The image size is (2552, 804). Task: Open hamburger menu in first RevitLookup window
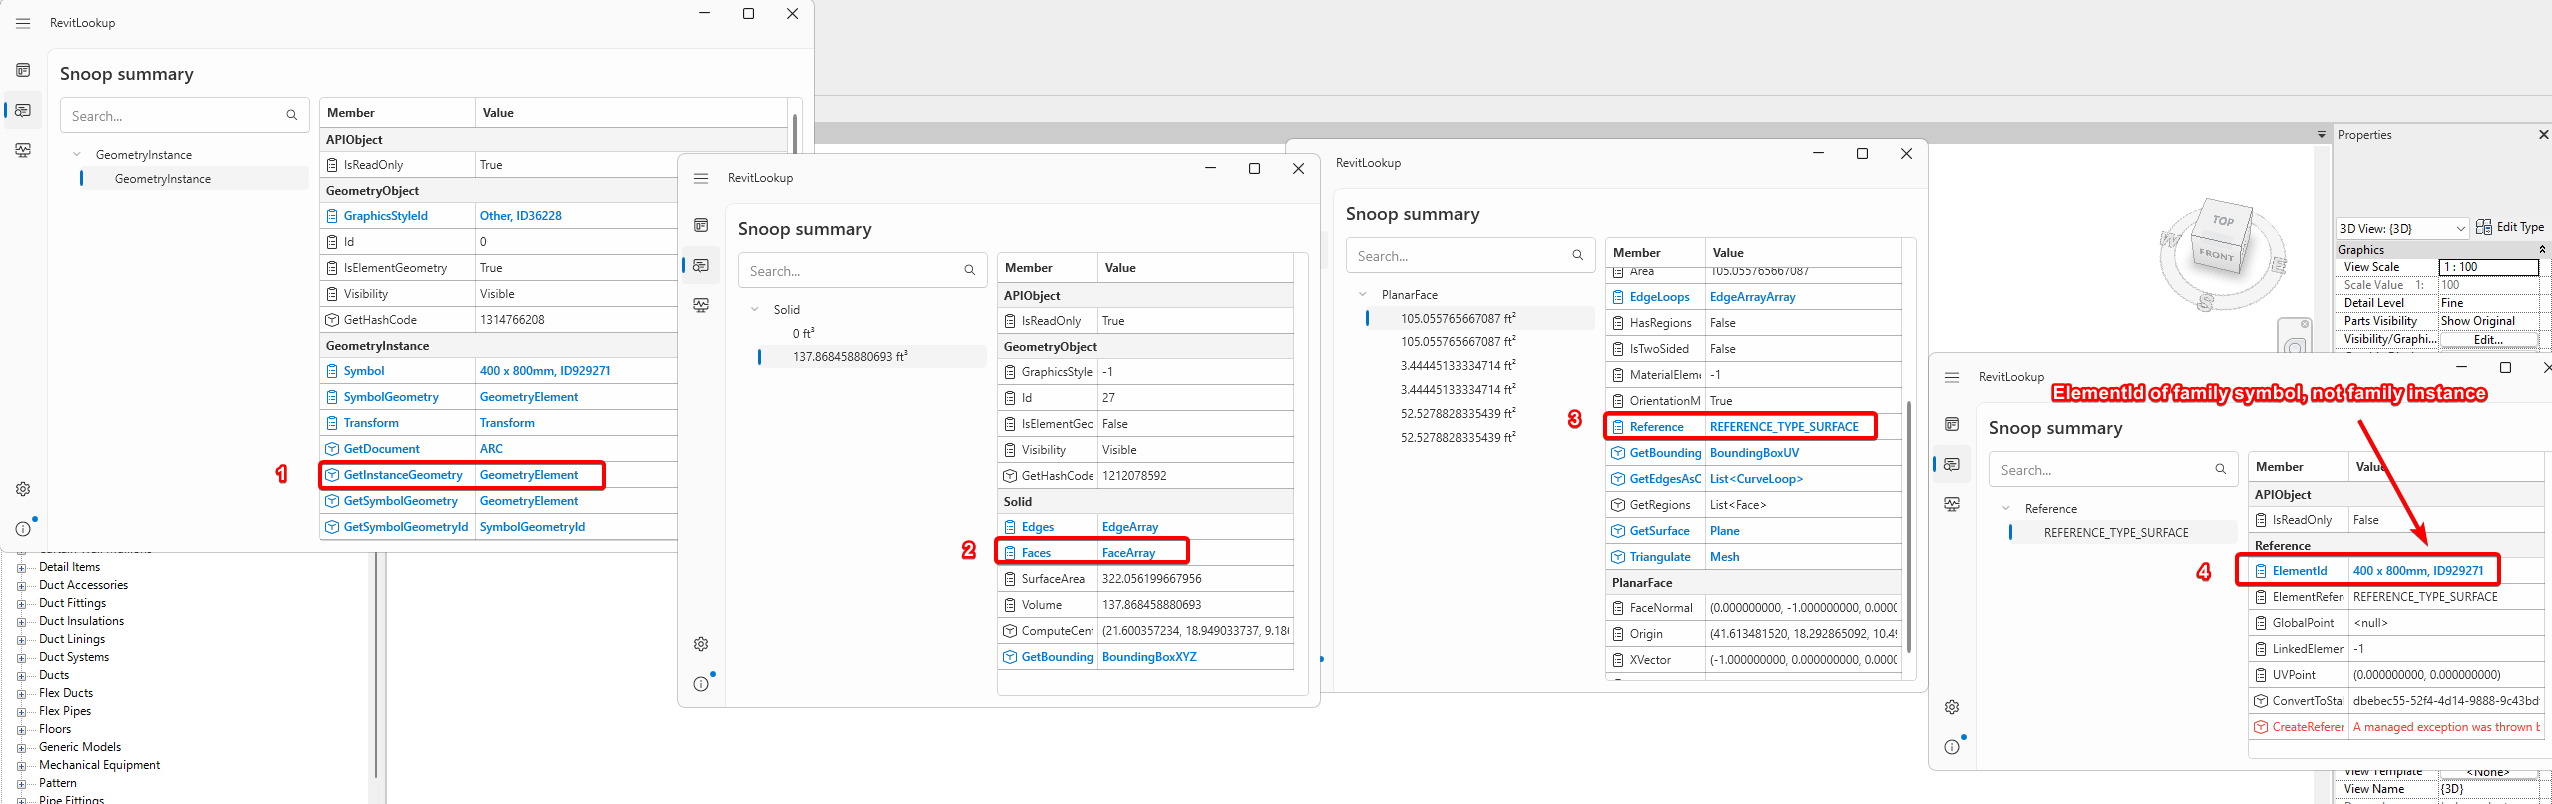[23, 23]
